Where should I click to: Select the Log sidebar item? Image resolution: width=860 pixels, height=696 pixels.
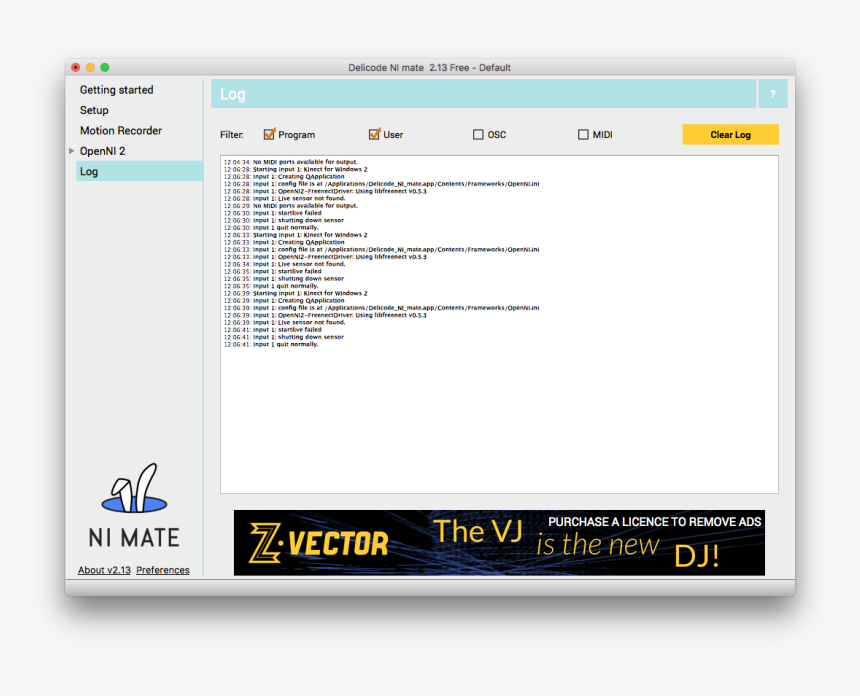tap(139, 171)
